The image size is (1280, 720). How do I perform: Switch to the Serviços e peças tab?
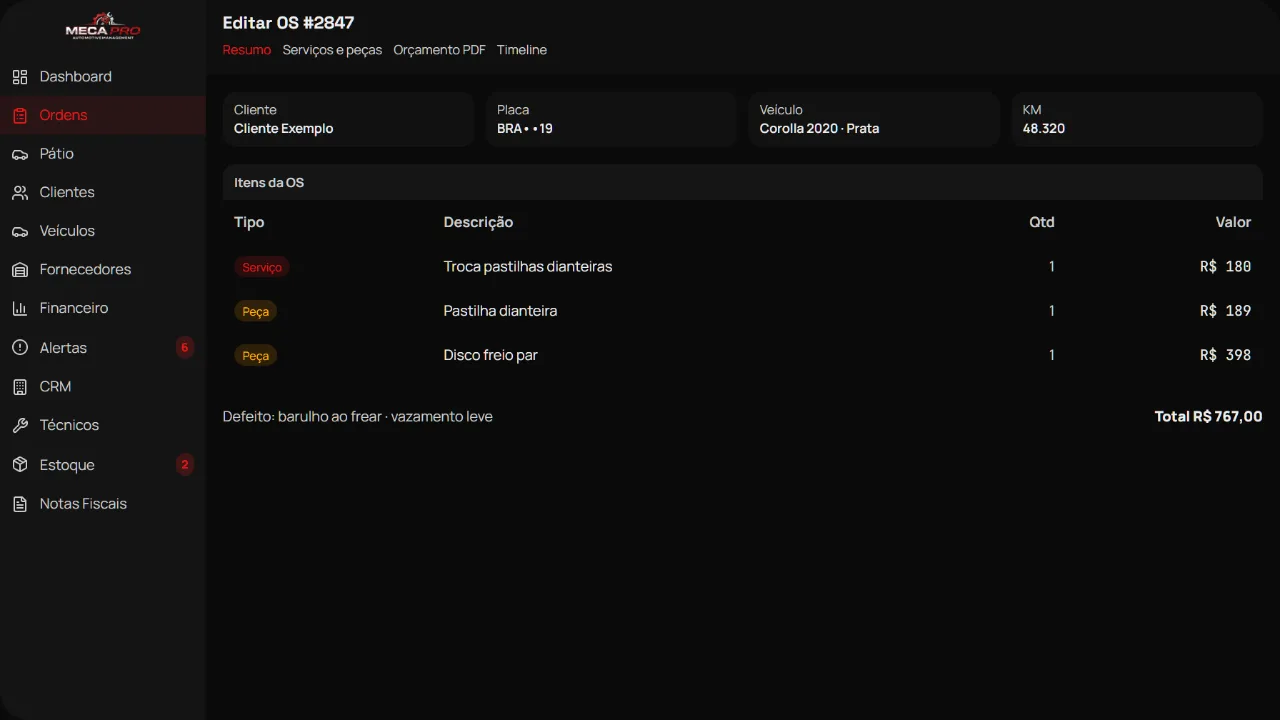tap(332, 50)
